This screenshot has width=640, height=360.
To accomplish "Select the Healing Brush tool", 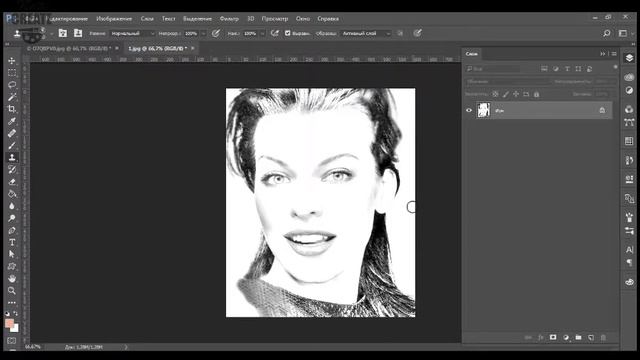I will point(12,133).
